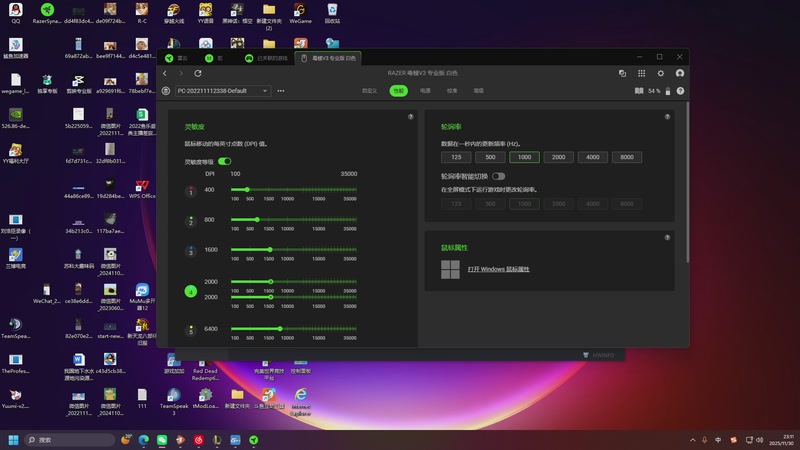
Task: Open the 自定义 sub-tab
Action: [x=369, y=91]
